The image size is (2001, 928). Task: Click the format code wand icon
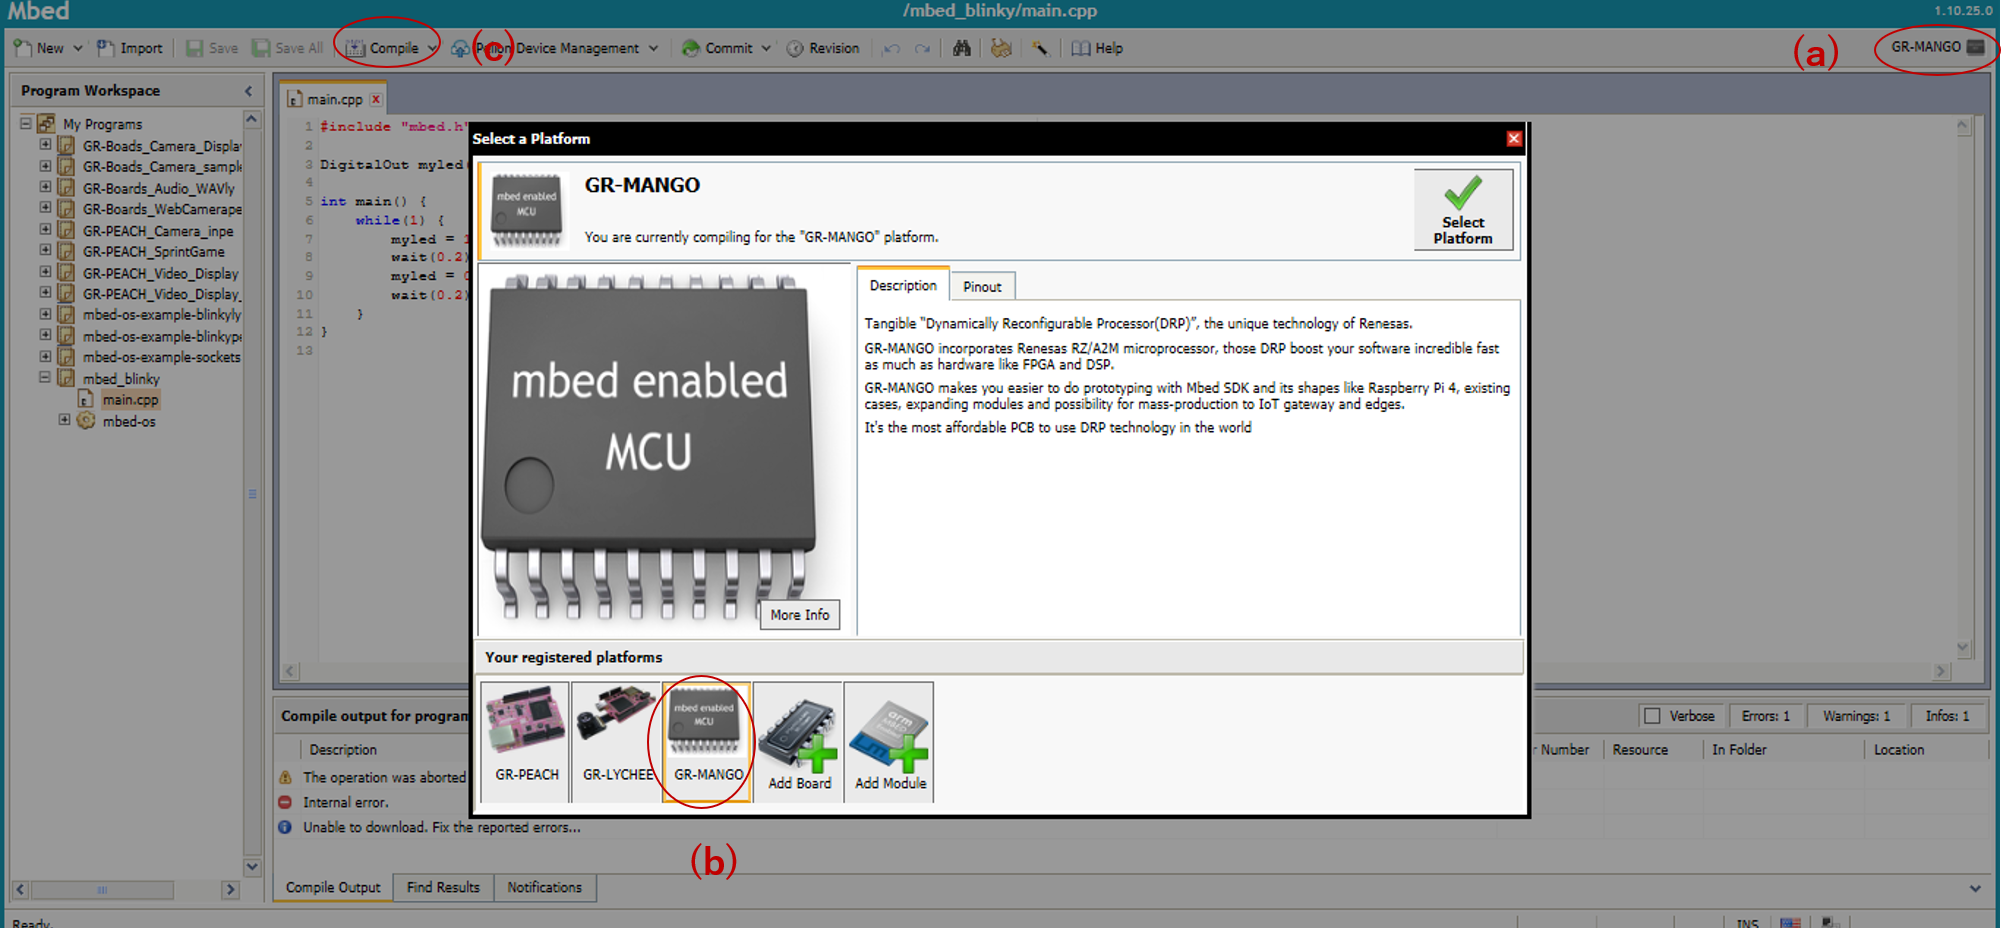pos(1040,48)
